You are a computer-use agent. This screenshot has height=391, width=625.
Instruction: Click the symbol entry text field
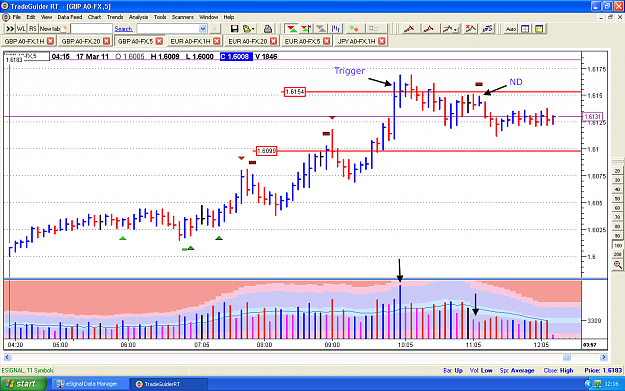pos(91,29)
